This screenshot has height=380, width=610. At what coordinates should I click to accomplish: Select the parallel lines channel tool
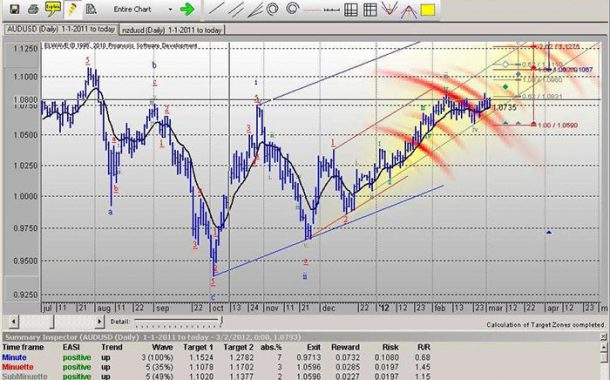click(x=236, y=9)
